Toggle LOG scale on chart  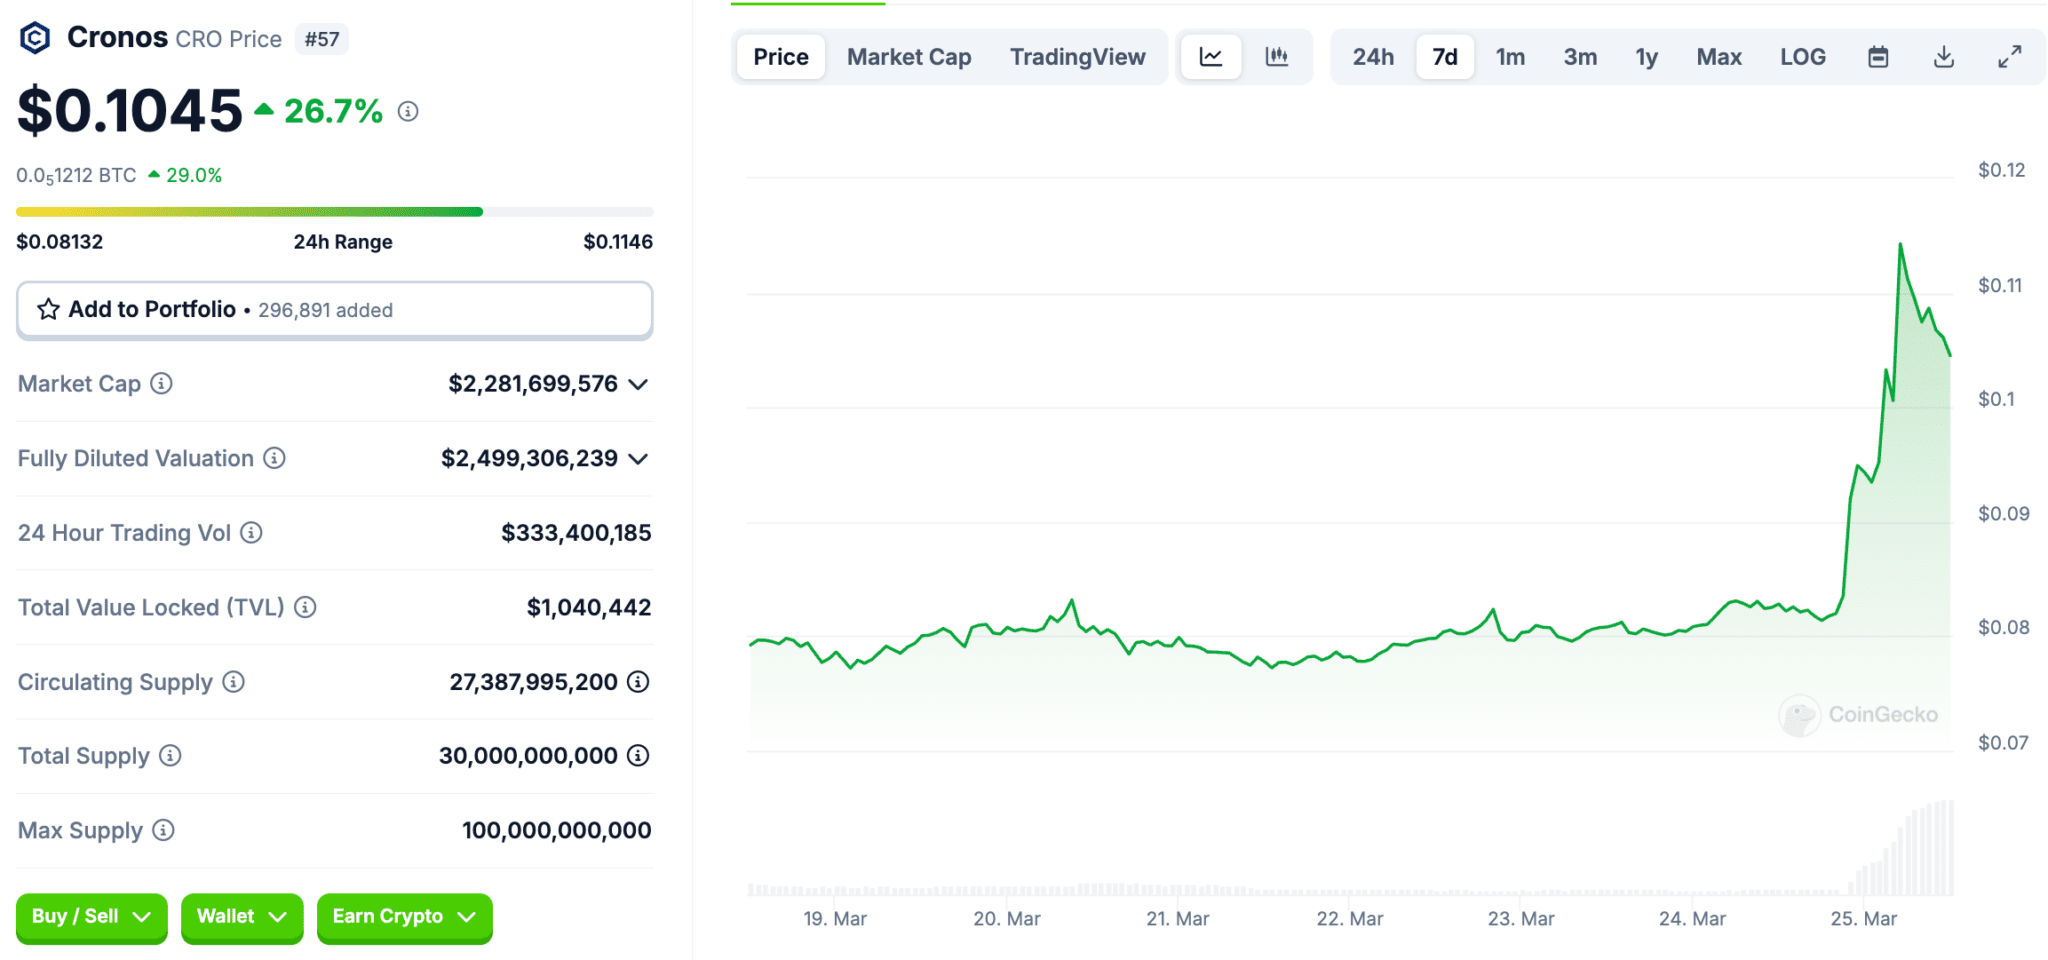pyautogui.click(x=1802, y=57)
